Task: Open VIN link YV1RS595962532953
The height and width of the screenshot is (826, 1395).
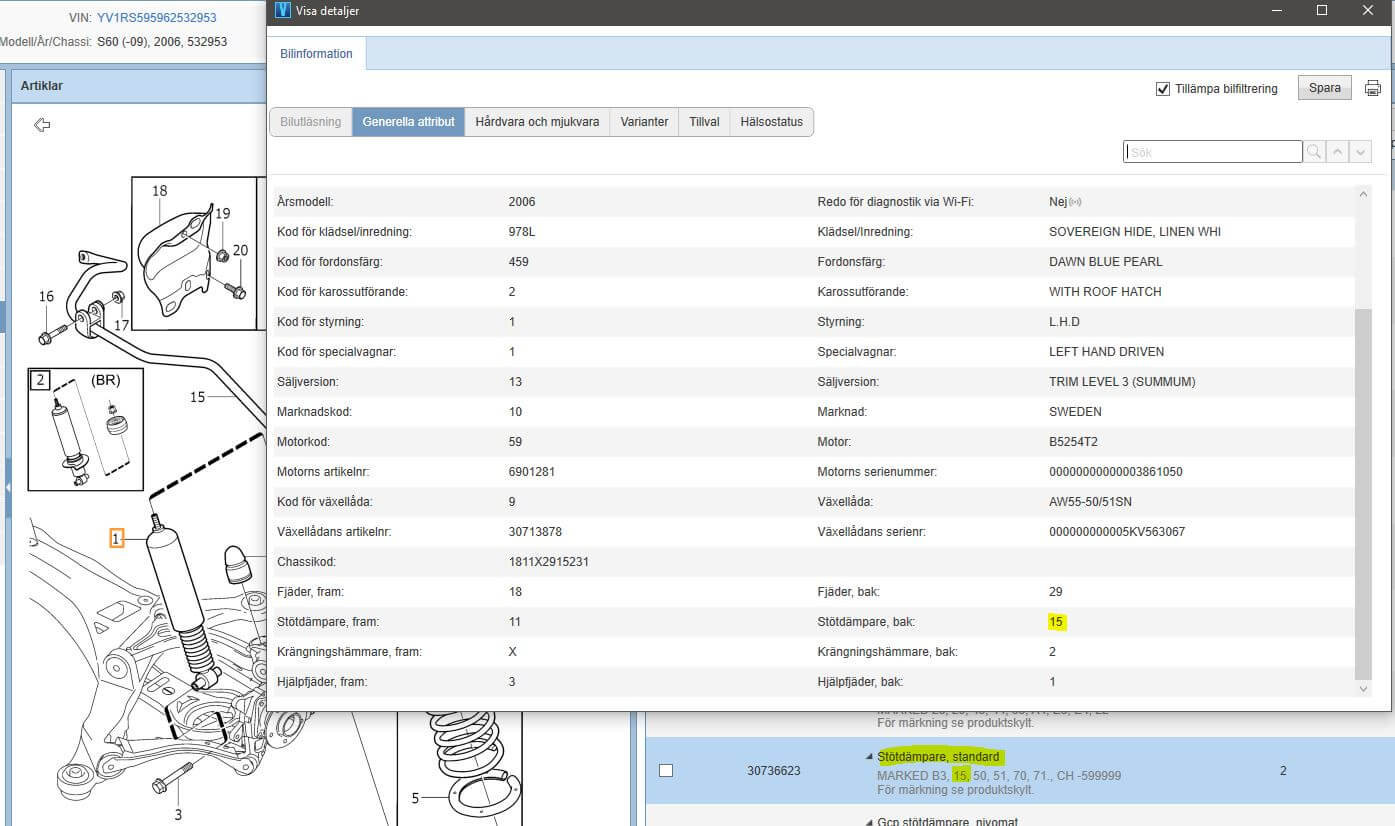Action: point(156,18)
